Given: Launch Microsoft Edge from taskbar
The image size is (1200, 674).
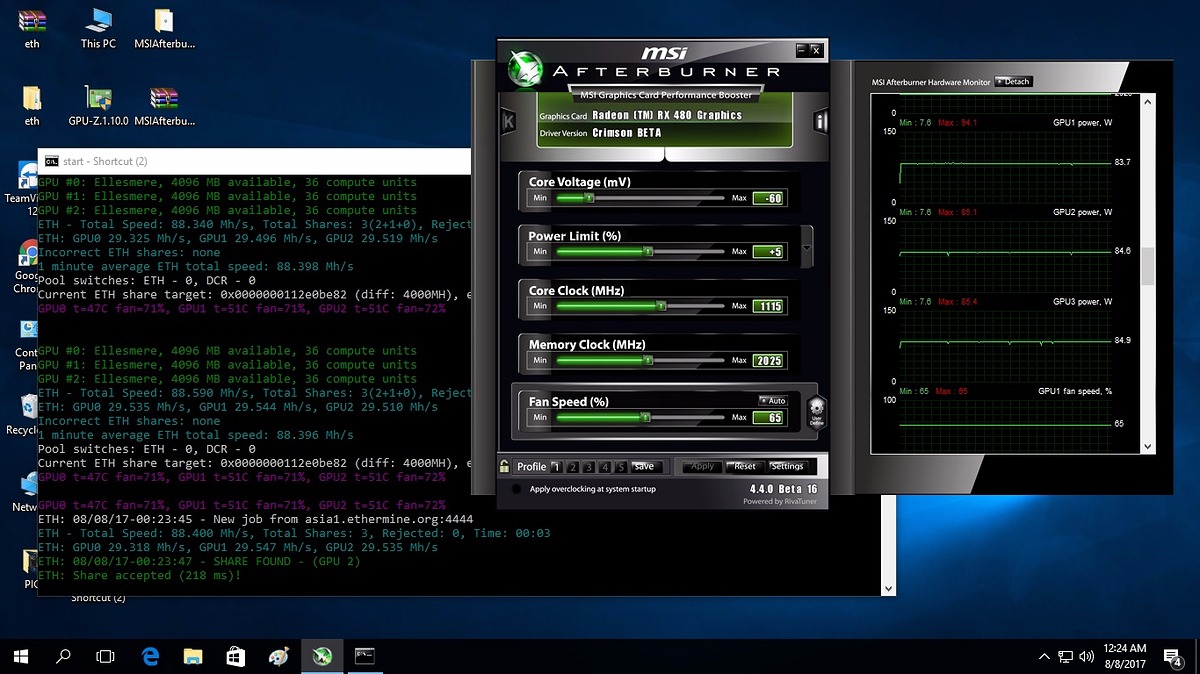Looking at the screenshot, I should (x=151, y=656).
